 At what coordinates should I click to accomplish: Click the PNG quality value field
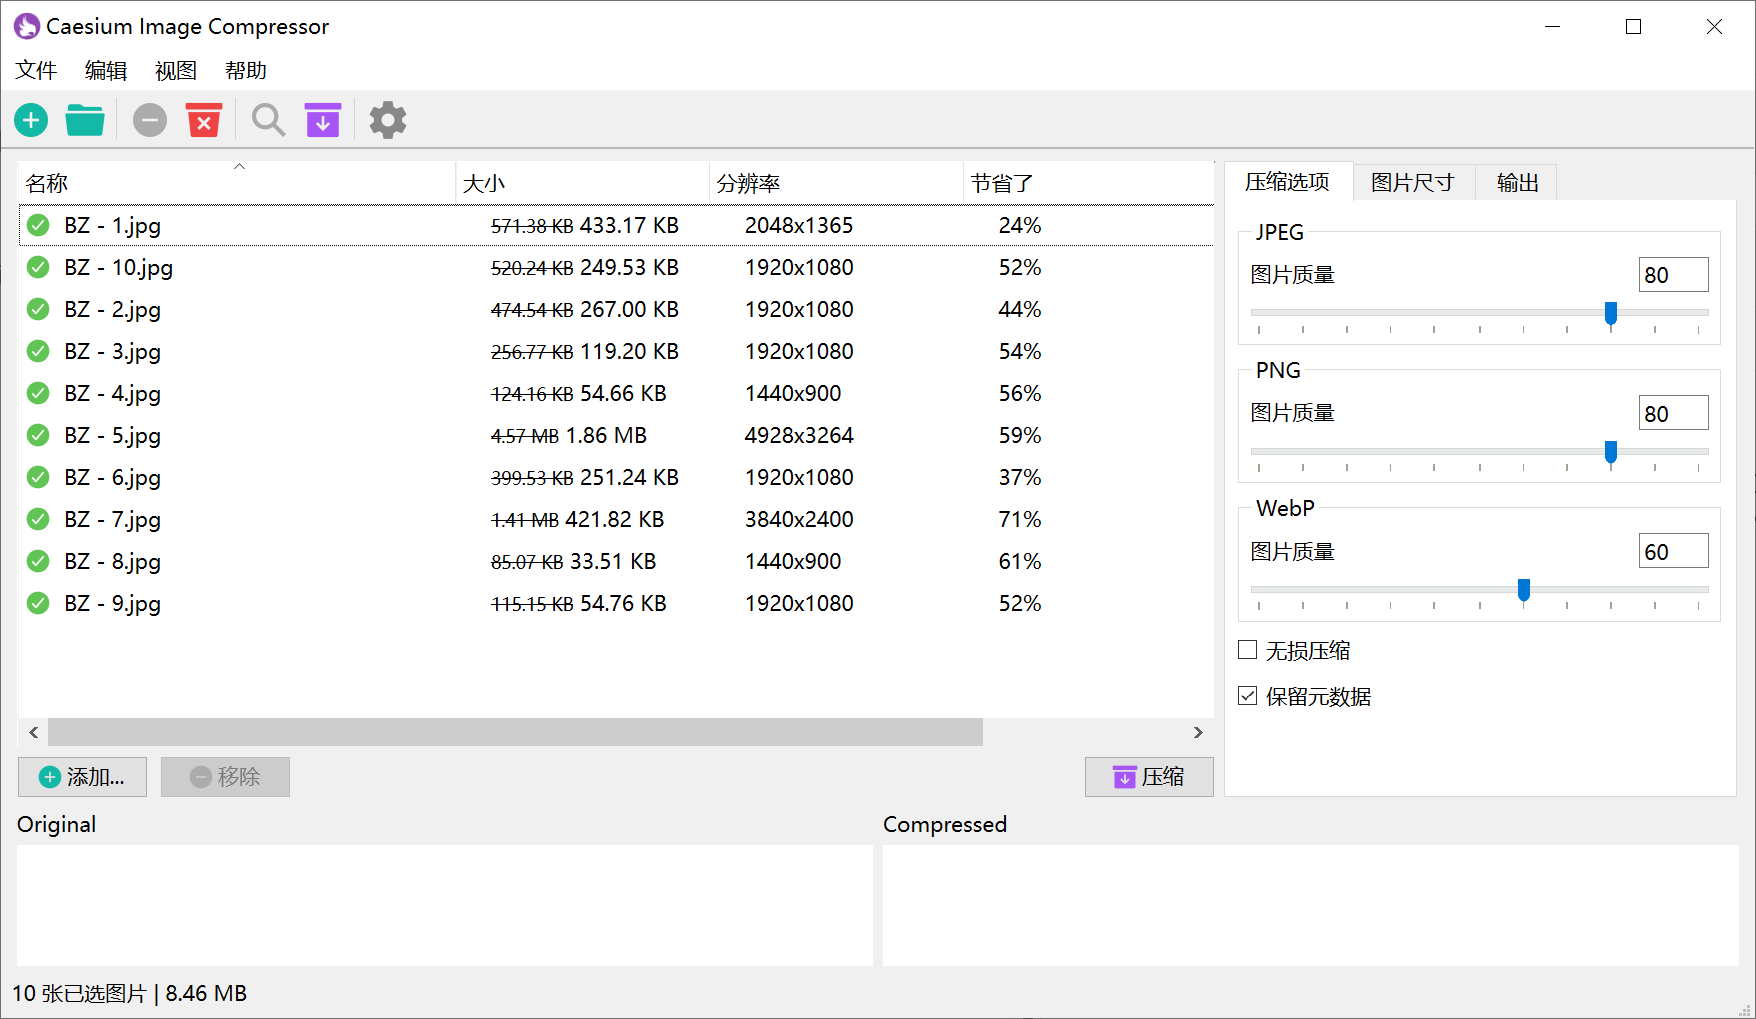tap(1674, 413)
